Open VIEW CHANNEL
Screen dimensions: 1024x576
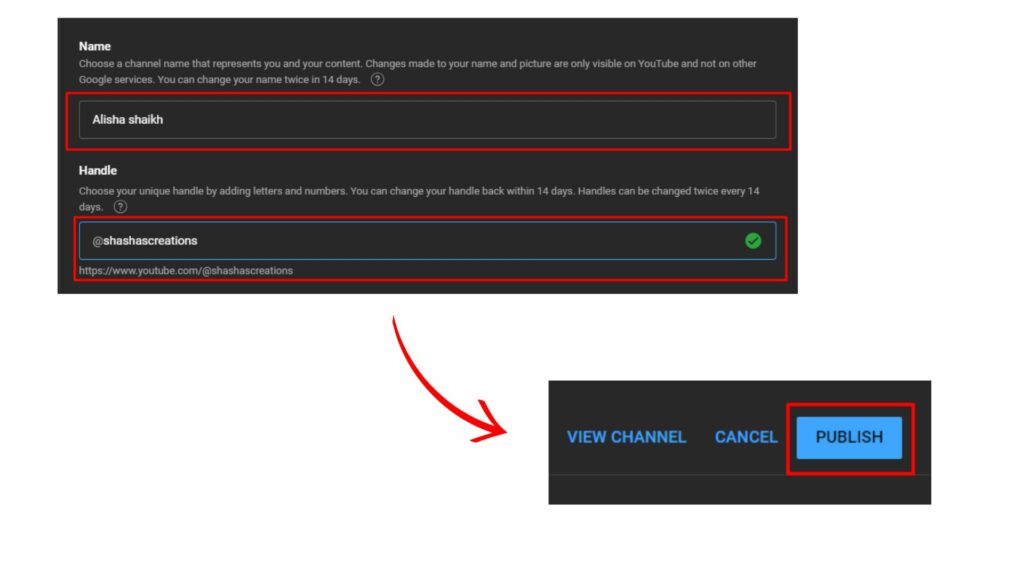626,437
